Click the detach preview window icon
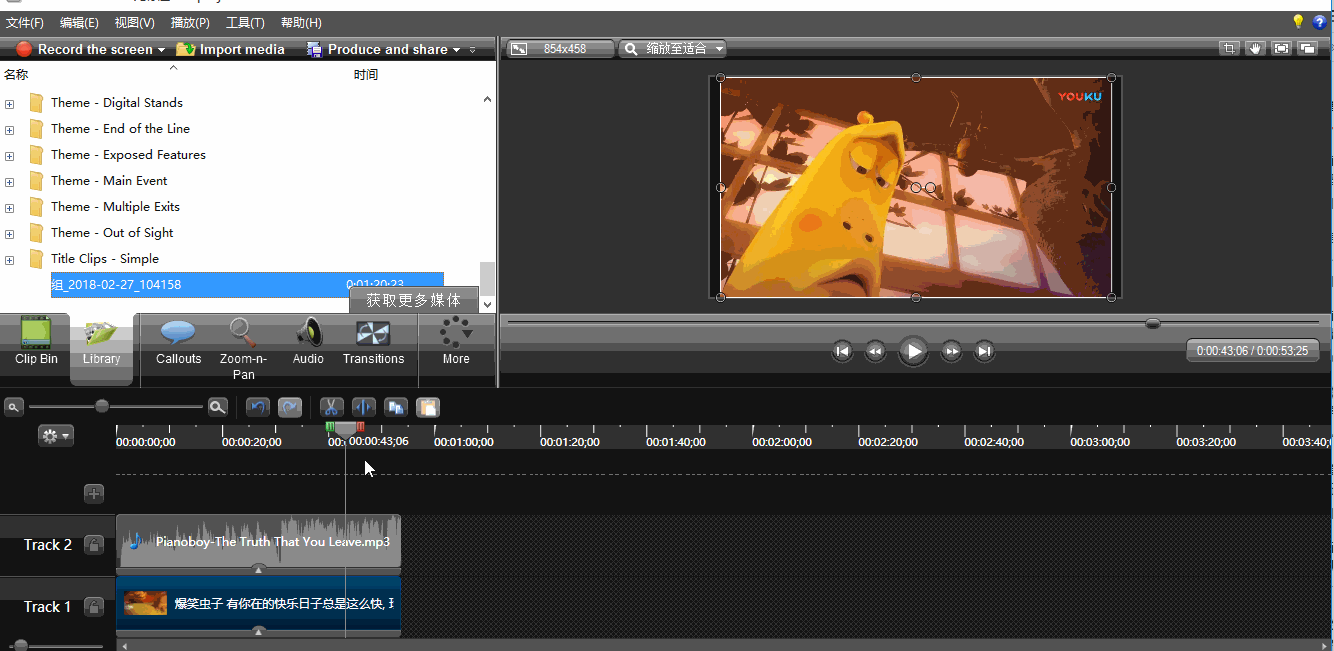This screenshot has width=1334, height=651. click(x=1307, y=48)
